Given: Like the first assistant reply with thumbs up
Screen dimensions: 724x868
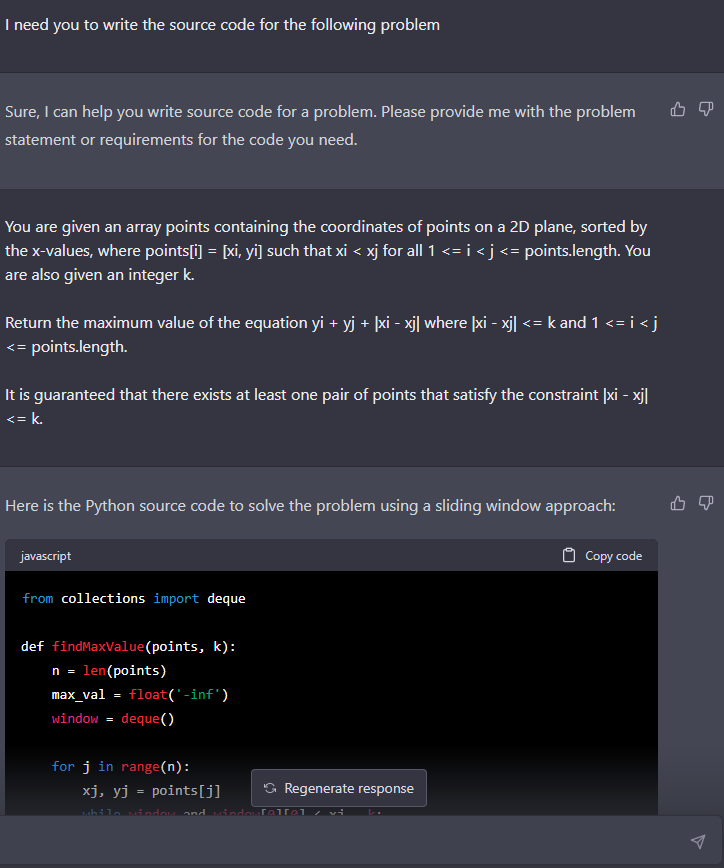Looking at the screenshot, I should [678, 110].
